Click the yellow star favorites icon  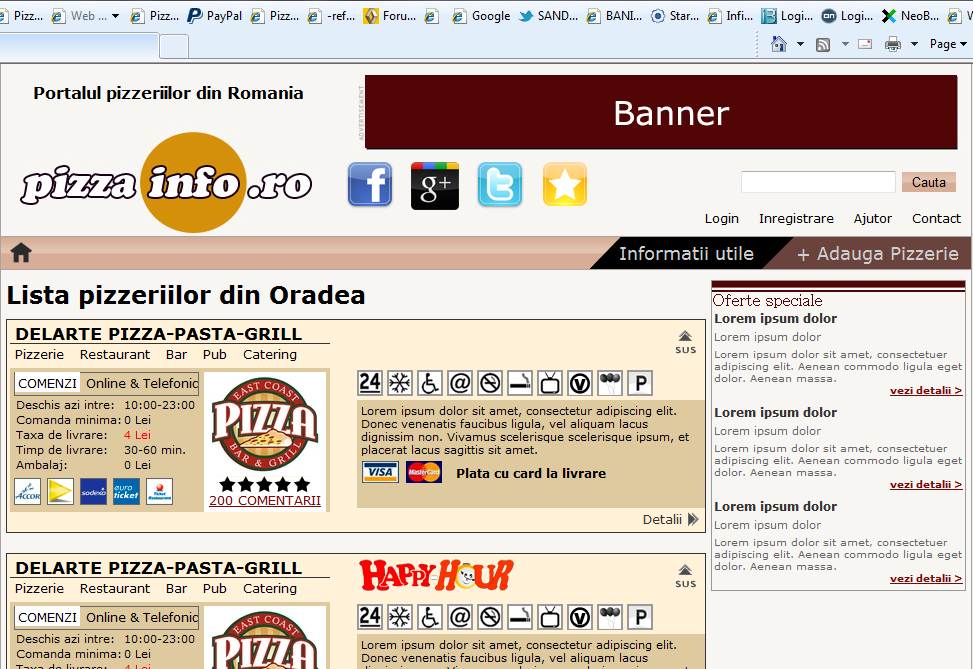[x=565, y=184]
